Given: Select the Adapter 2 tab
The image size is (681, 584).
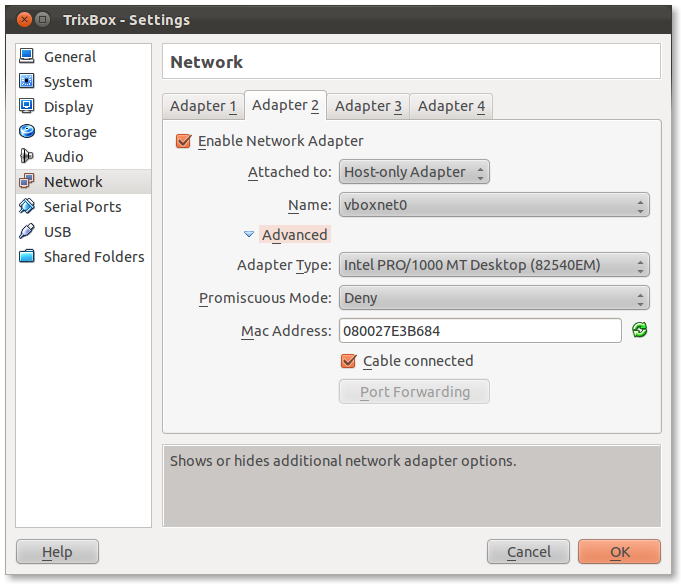Looking at the screenshot, I should coord(285,105).
